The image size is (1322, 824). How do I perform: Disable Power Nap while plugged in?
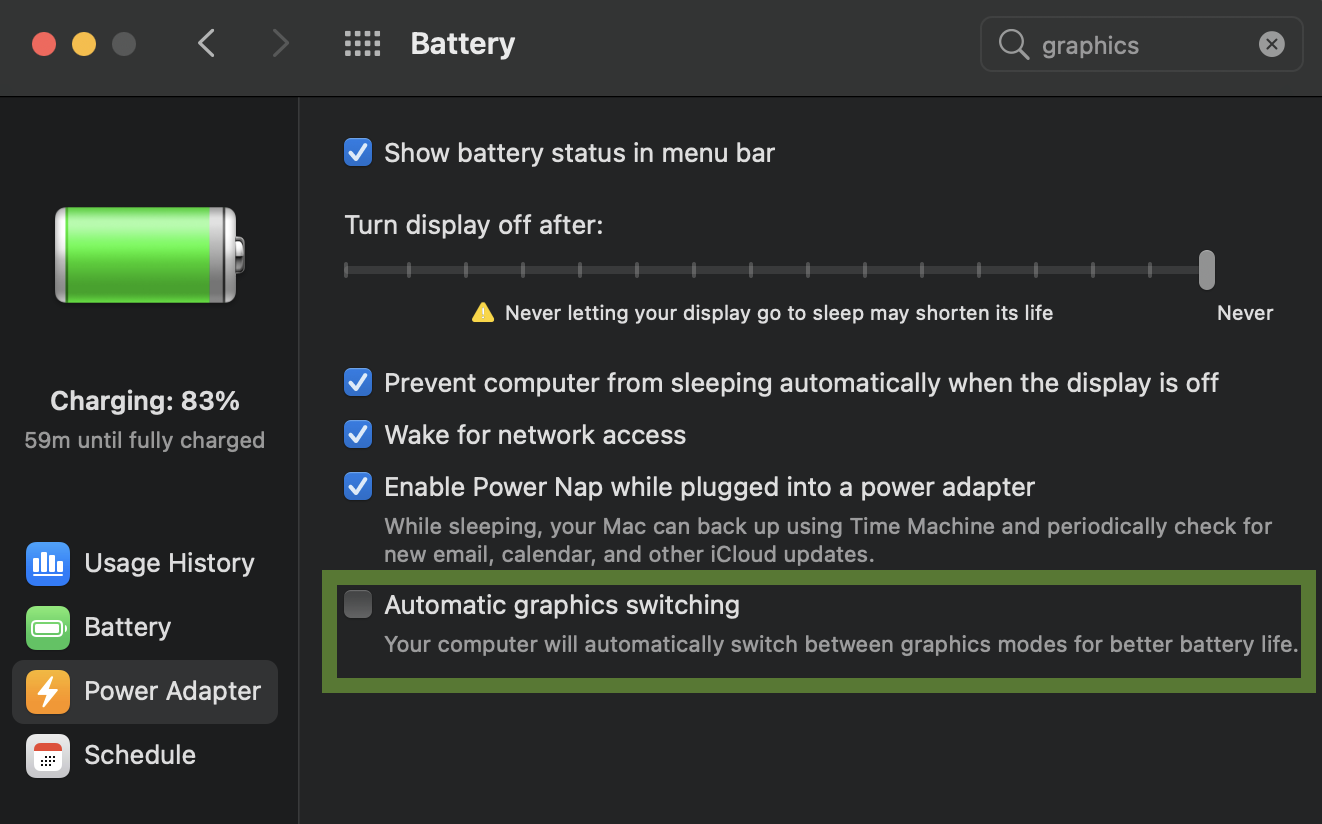point(358,486)
